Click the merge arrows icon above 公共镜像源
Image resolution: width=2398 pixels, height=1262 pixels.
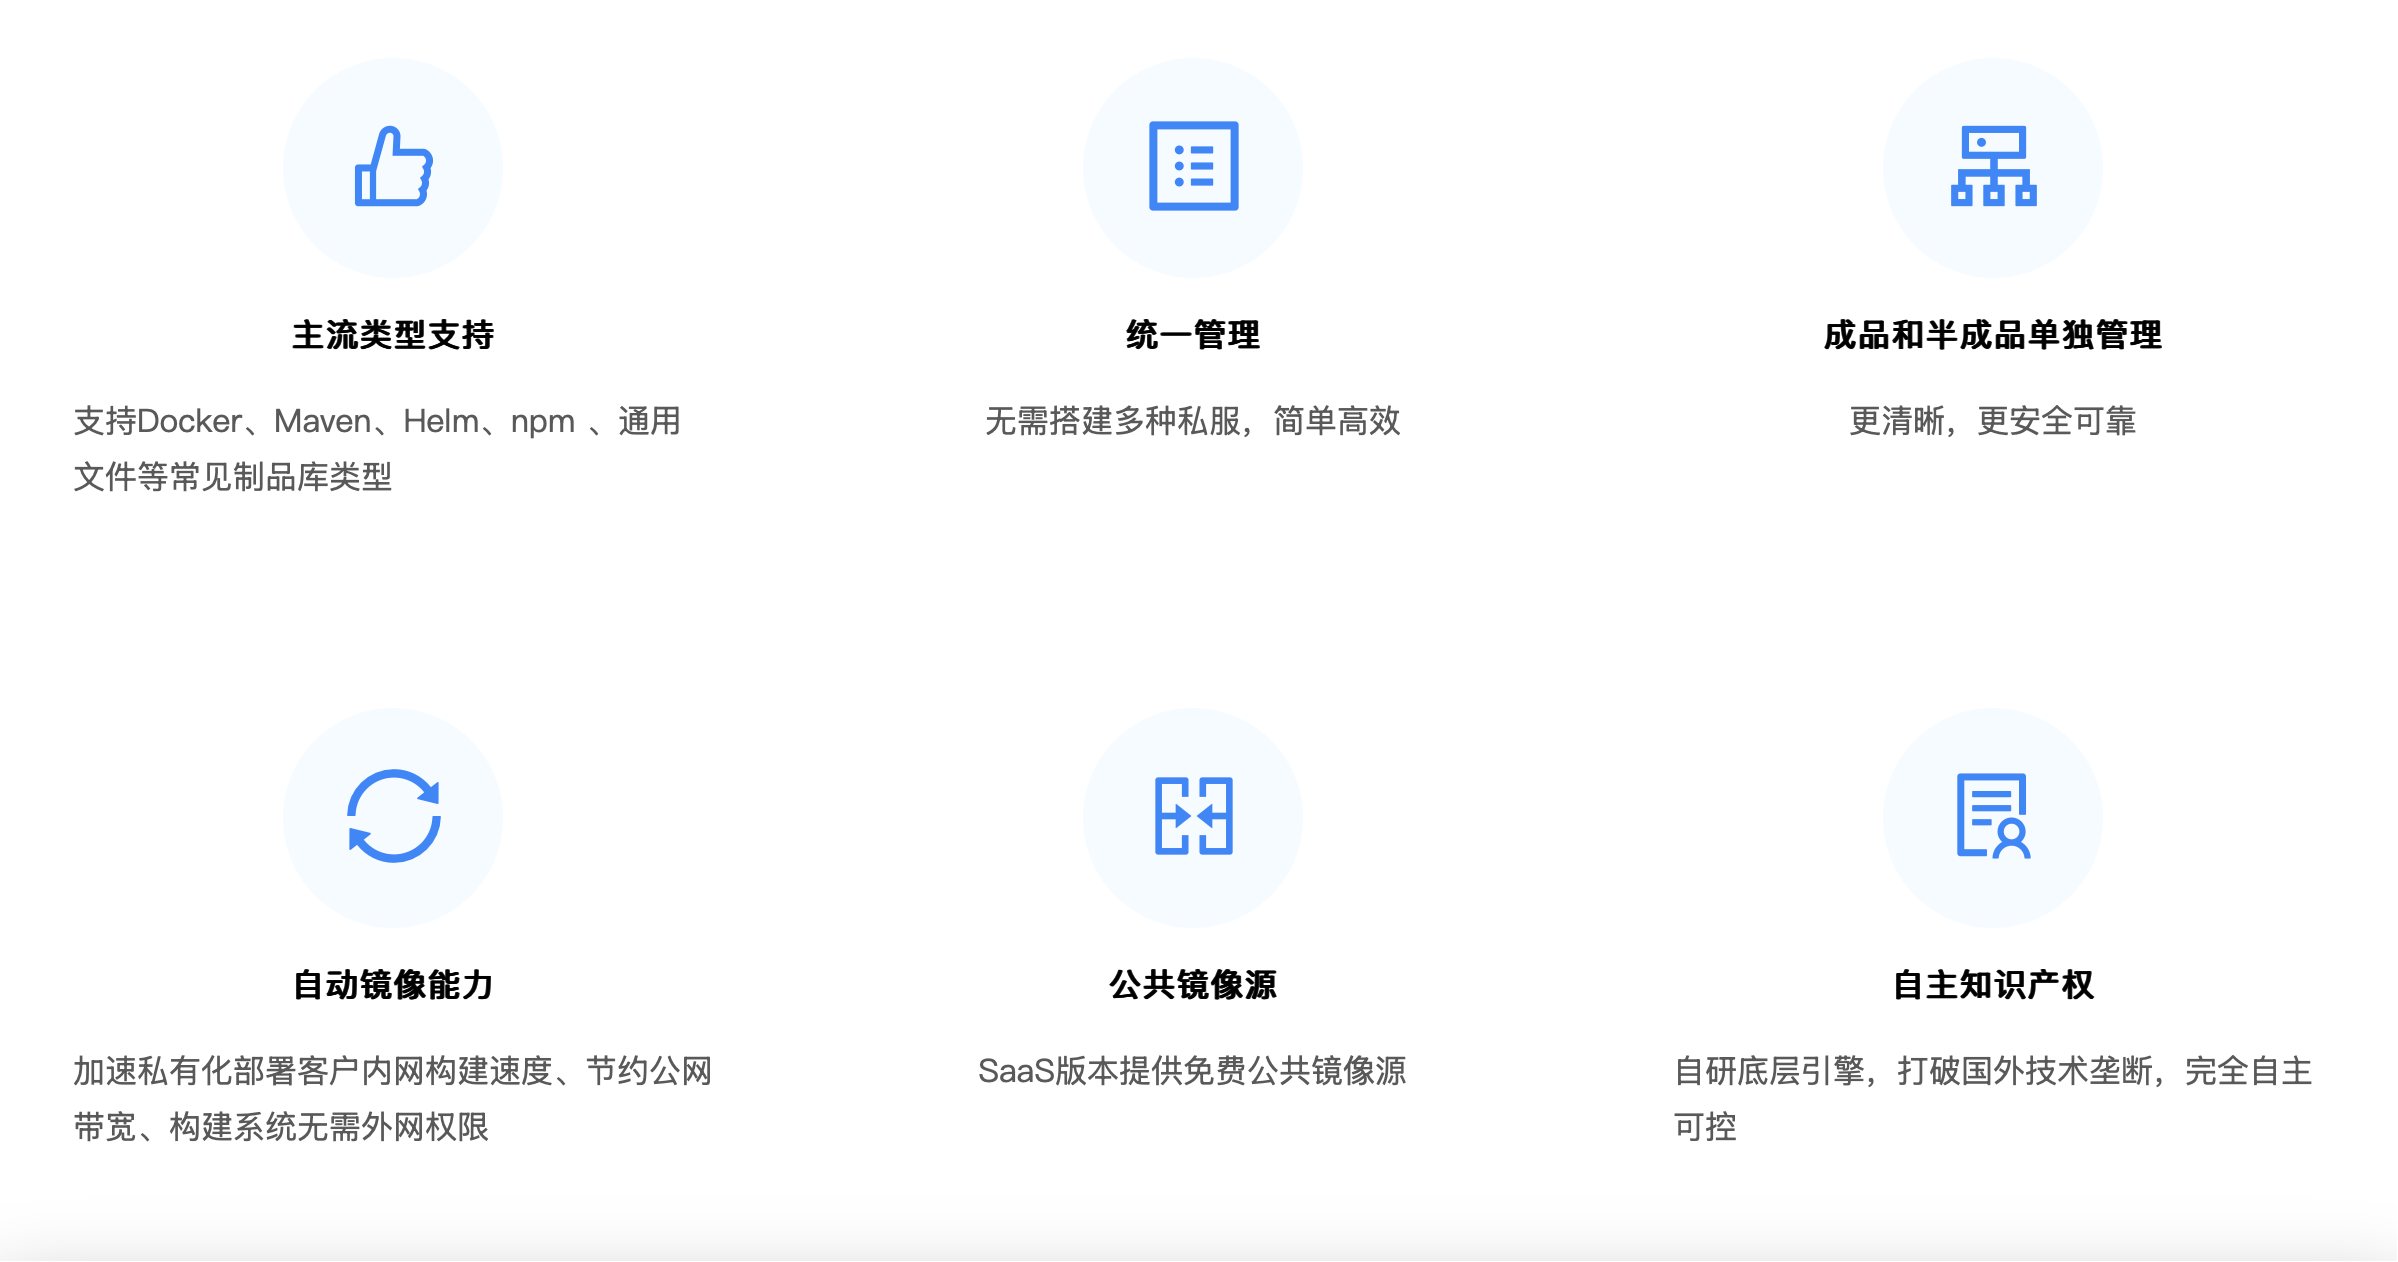pyautogui.click(x=1193, y=816)
